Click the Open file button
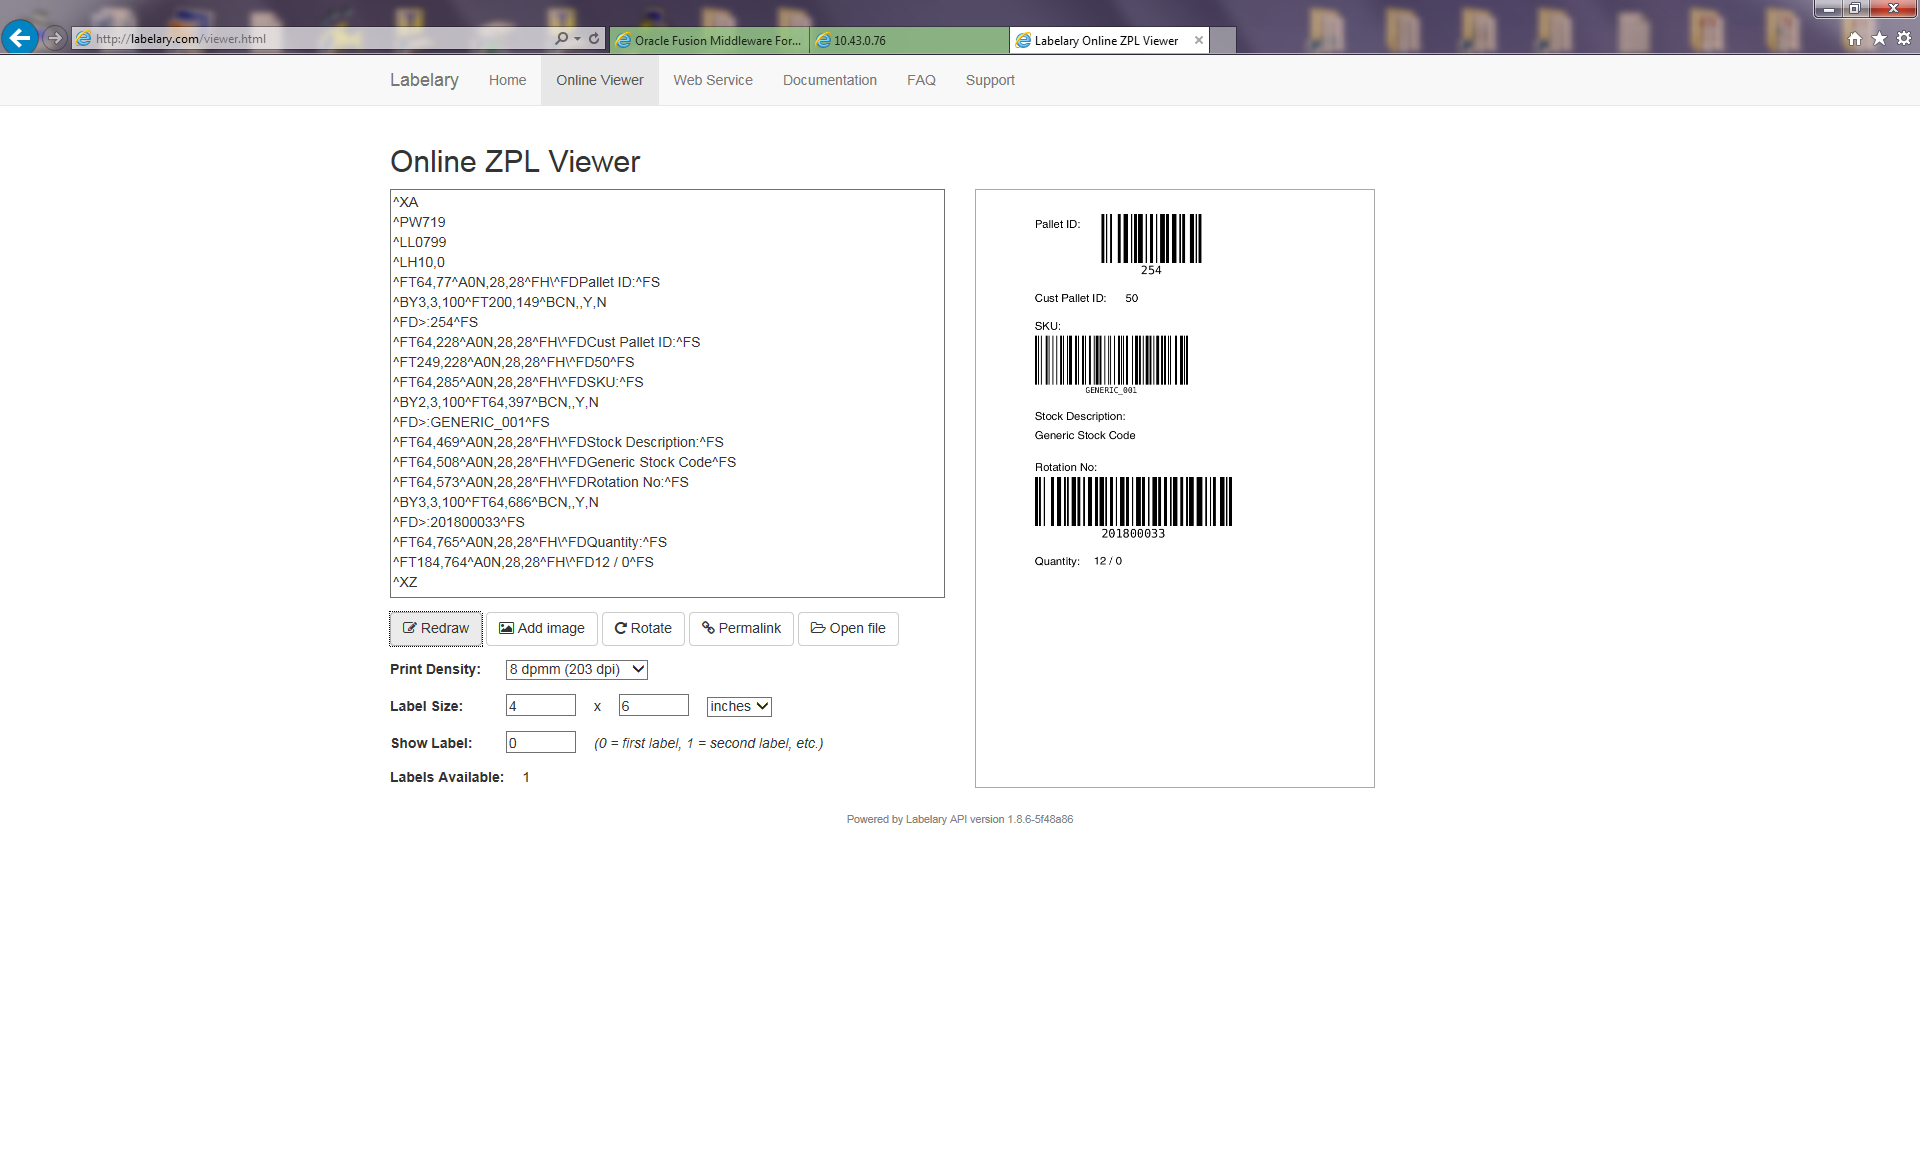Viewport: 1920px width, 1160px height. click(x=848, y=628)
